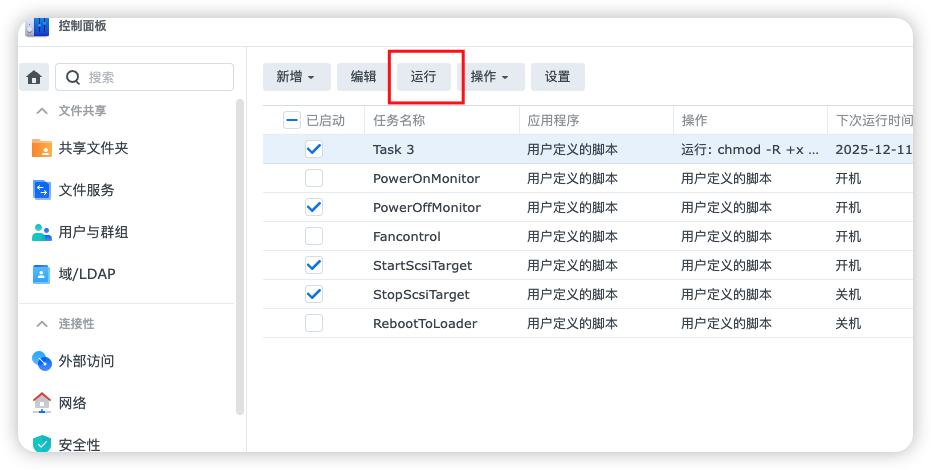Image resolution: width=931 pixels, height=470 pixels.
Task: Select the RebootToLoader task row
Action: 425,323
